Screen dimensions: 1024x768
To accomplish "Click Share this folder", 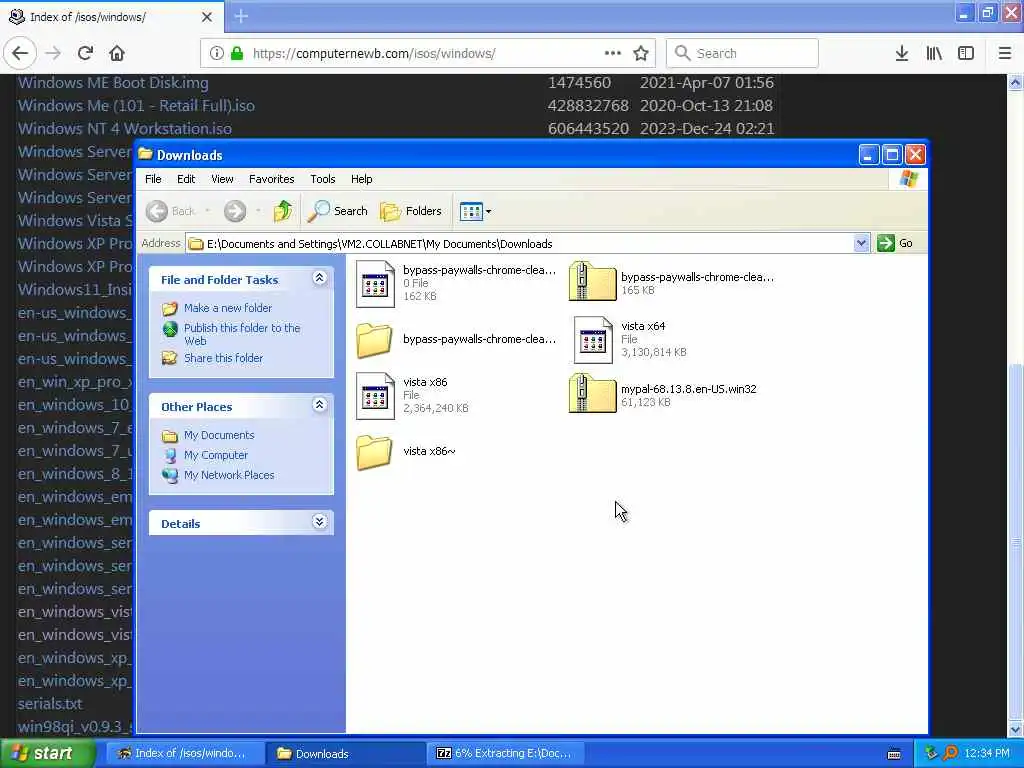I will click(223, 358).
